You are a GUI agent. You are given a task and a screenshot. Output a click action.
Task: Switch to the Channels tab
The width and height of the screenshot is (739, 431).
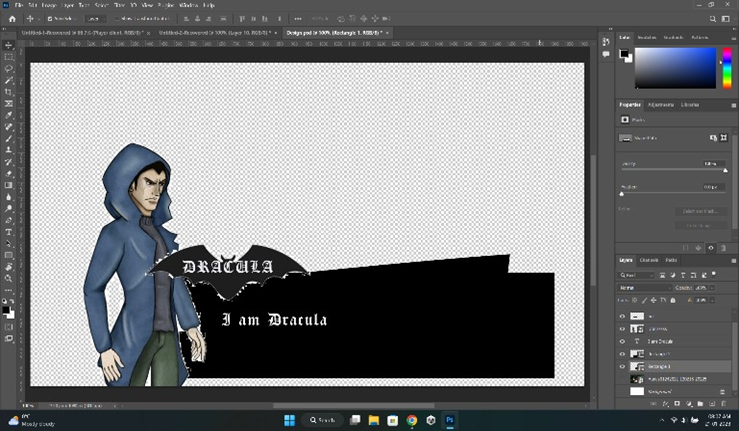point(649,261)
